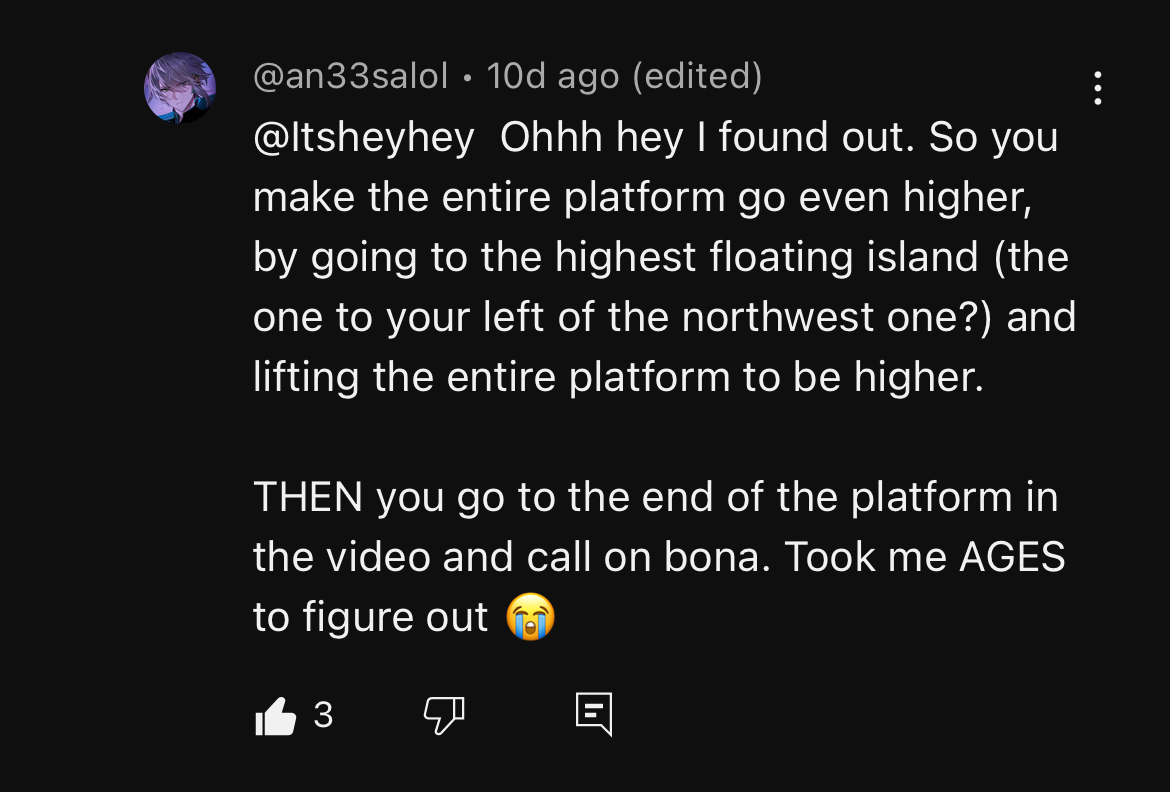Viewport: 1170px width, 792px height.
Task: Open the an33salol profile avatar
Action: click(x=180, y=88)
